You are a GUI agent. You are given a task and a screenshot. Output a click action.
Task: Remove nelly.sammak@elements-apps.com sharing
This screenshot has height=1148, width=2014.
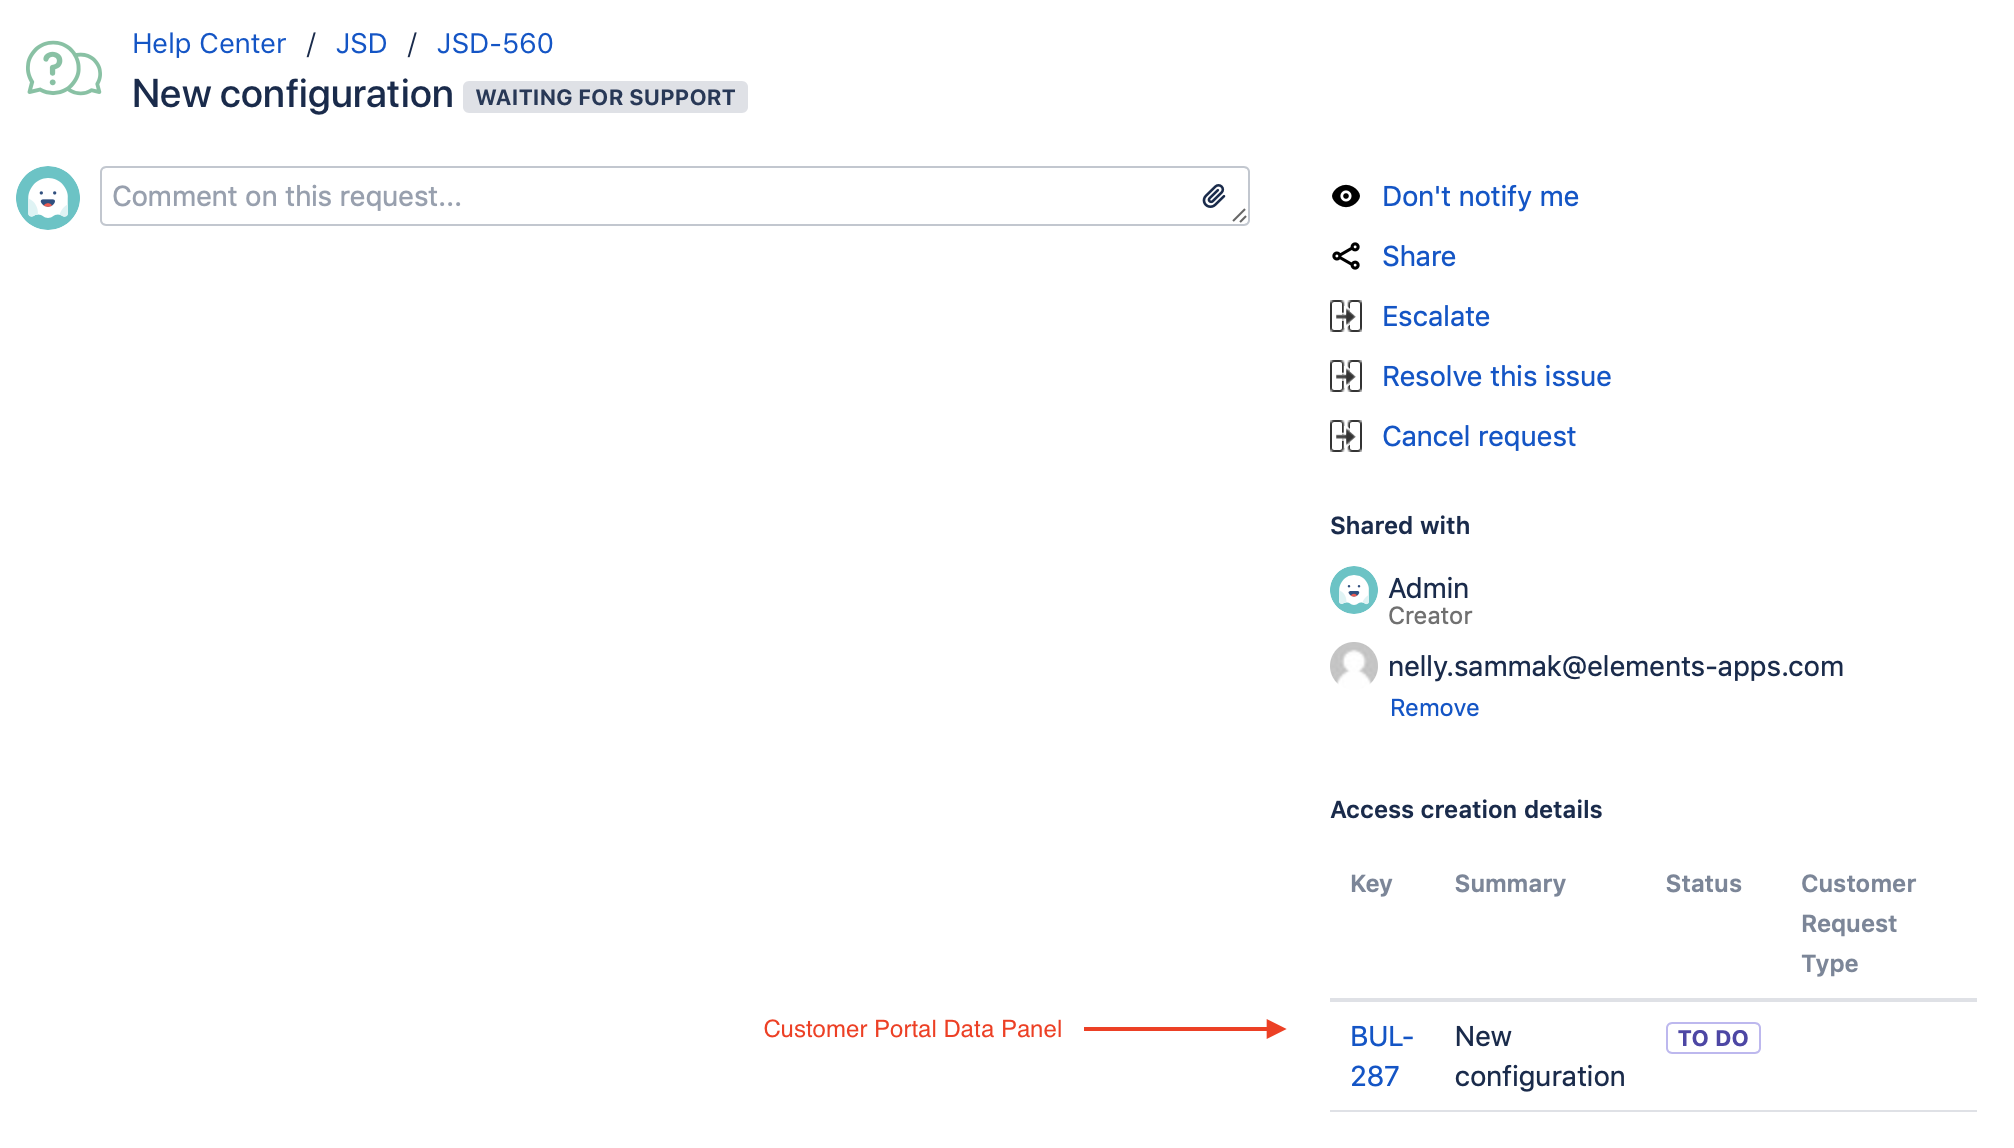(1434, 707)
